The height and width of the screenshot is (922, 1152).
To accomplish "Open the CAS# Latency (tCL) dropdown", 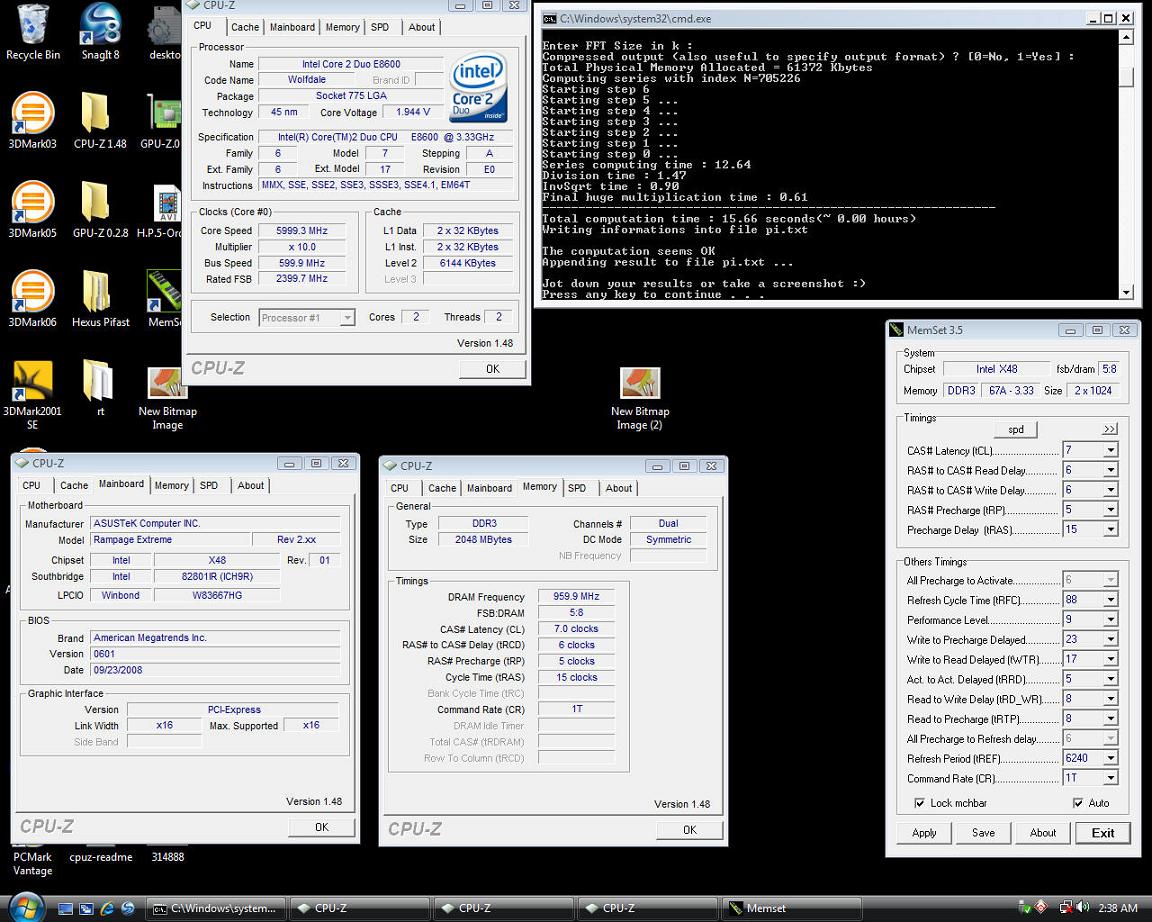I will (x=1111, y=450).
